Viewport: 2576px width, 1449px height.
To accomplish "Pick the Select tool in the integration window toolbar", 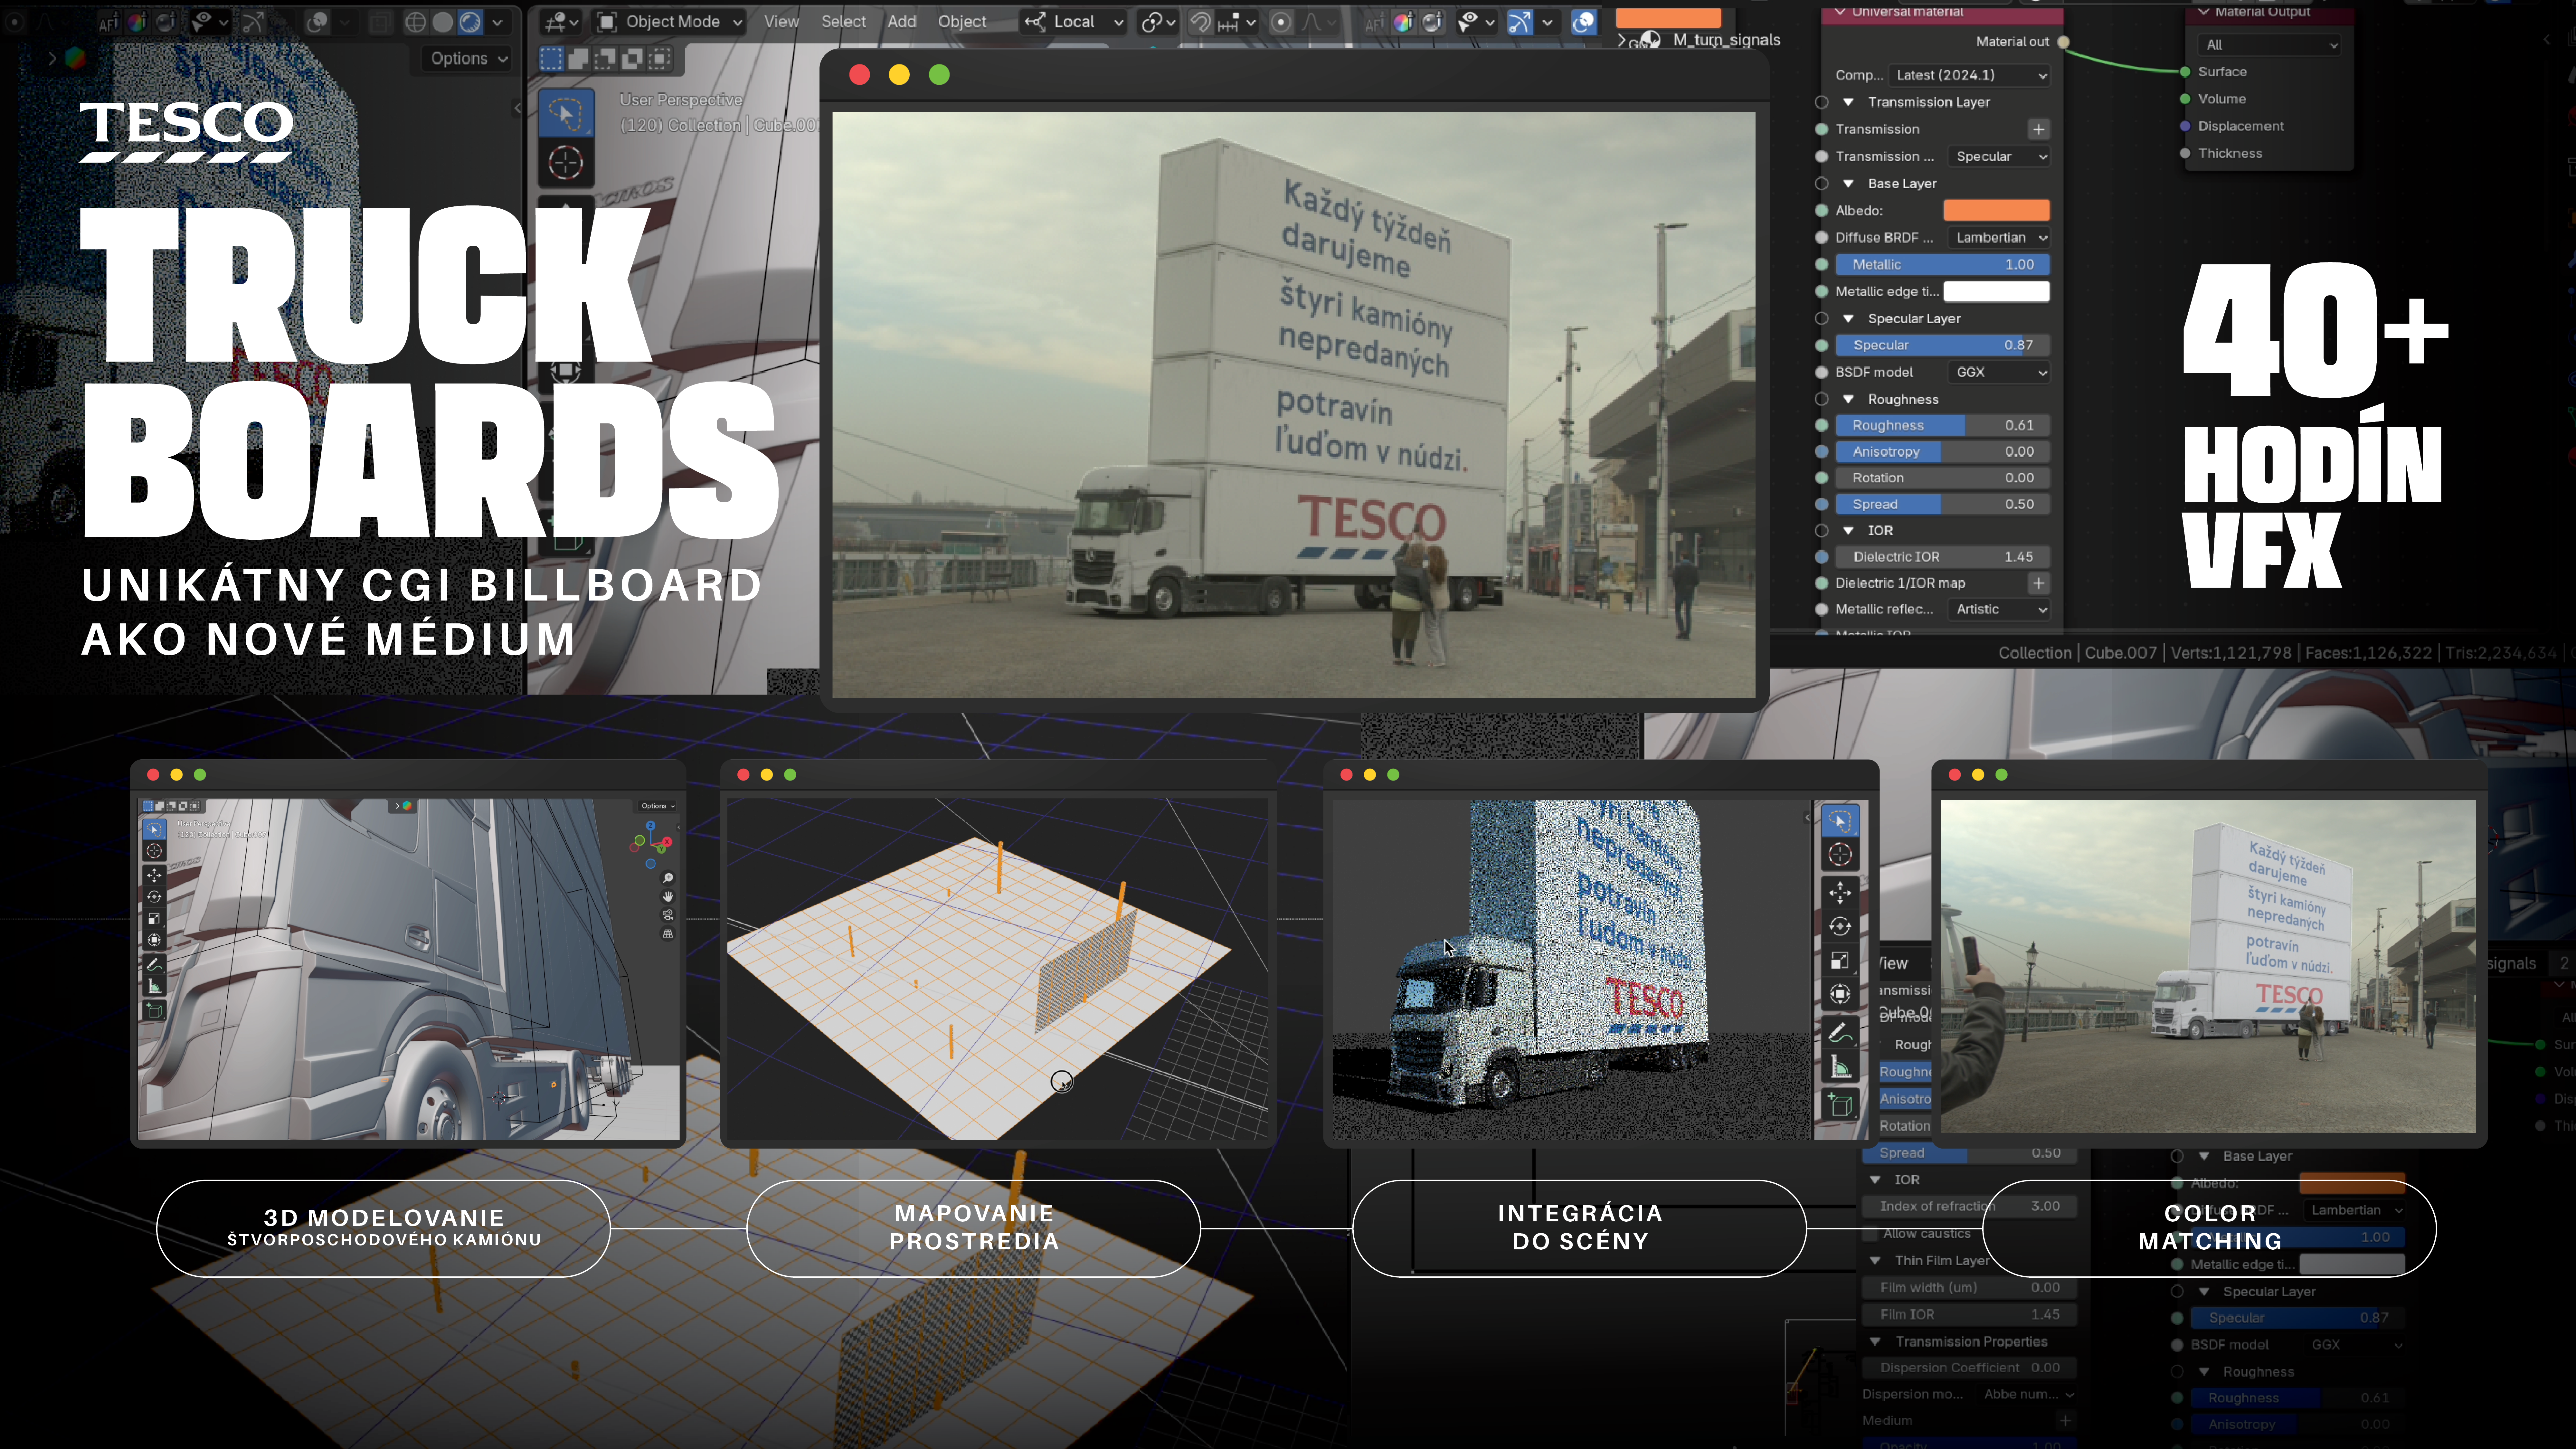I will pyautogui.click(x=1840, y=821).
